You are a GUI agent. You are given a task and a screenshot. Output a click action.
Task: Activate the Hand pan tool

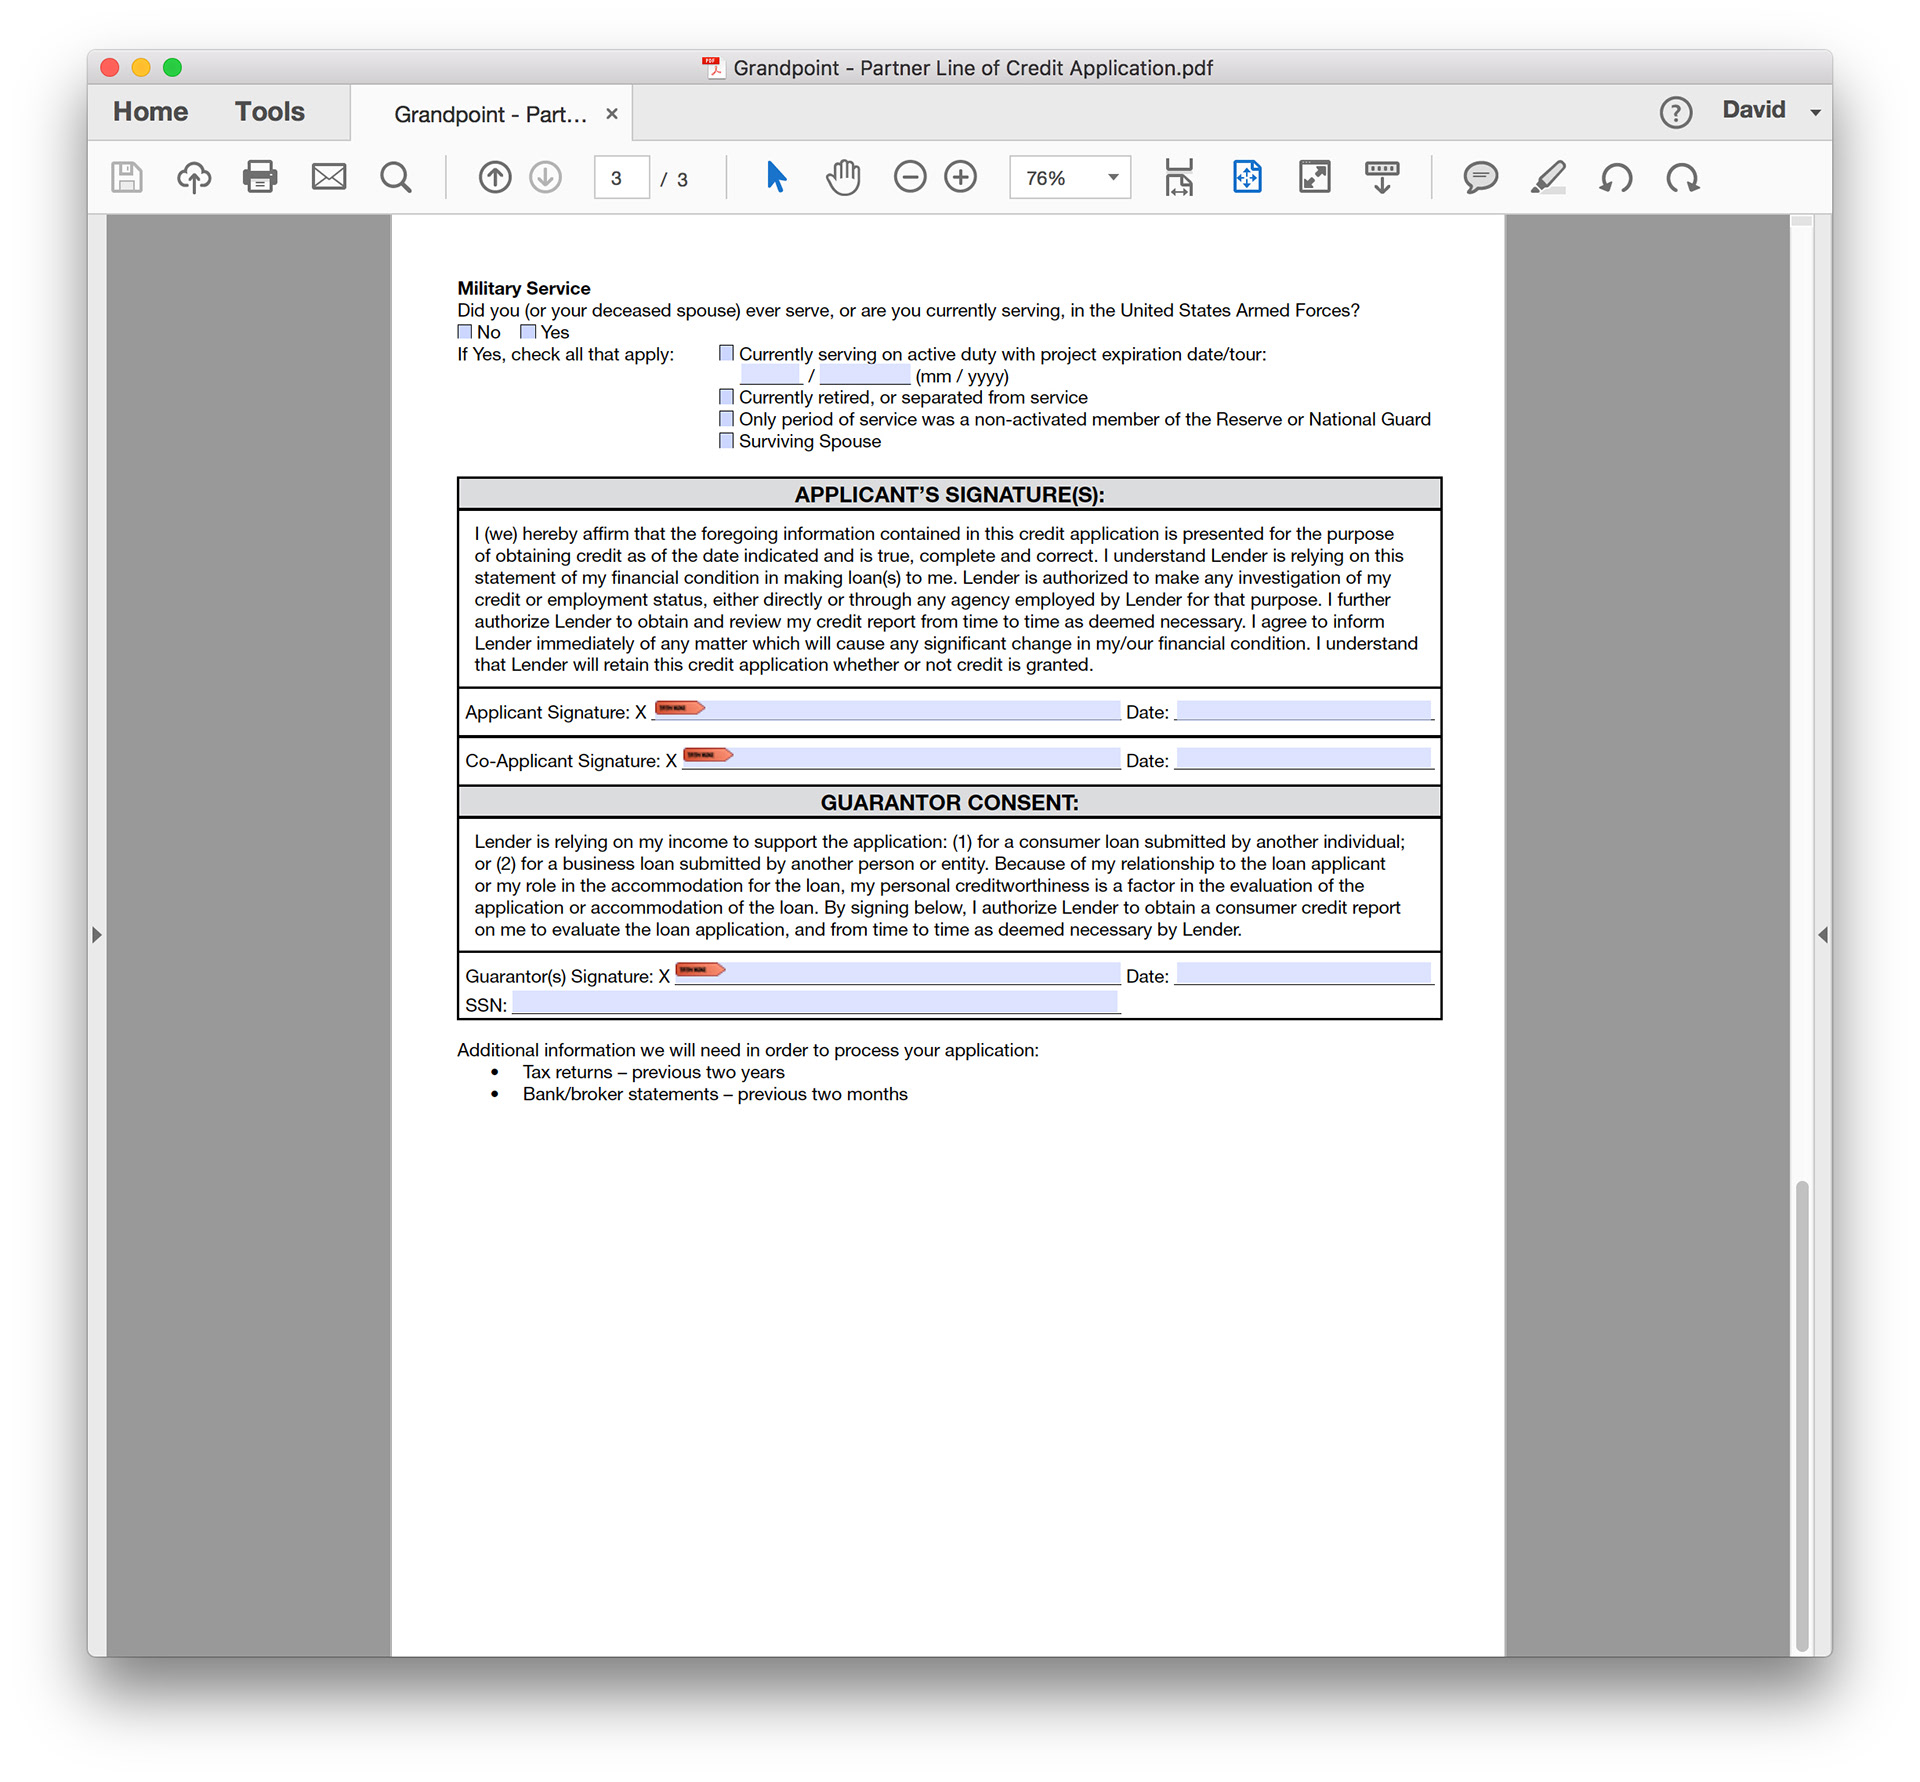(843, 177)
